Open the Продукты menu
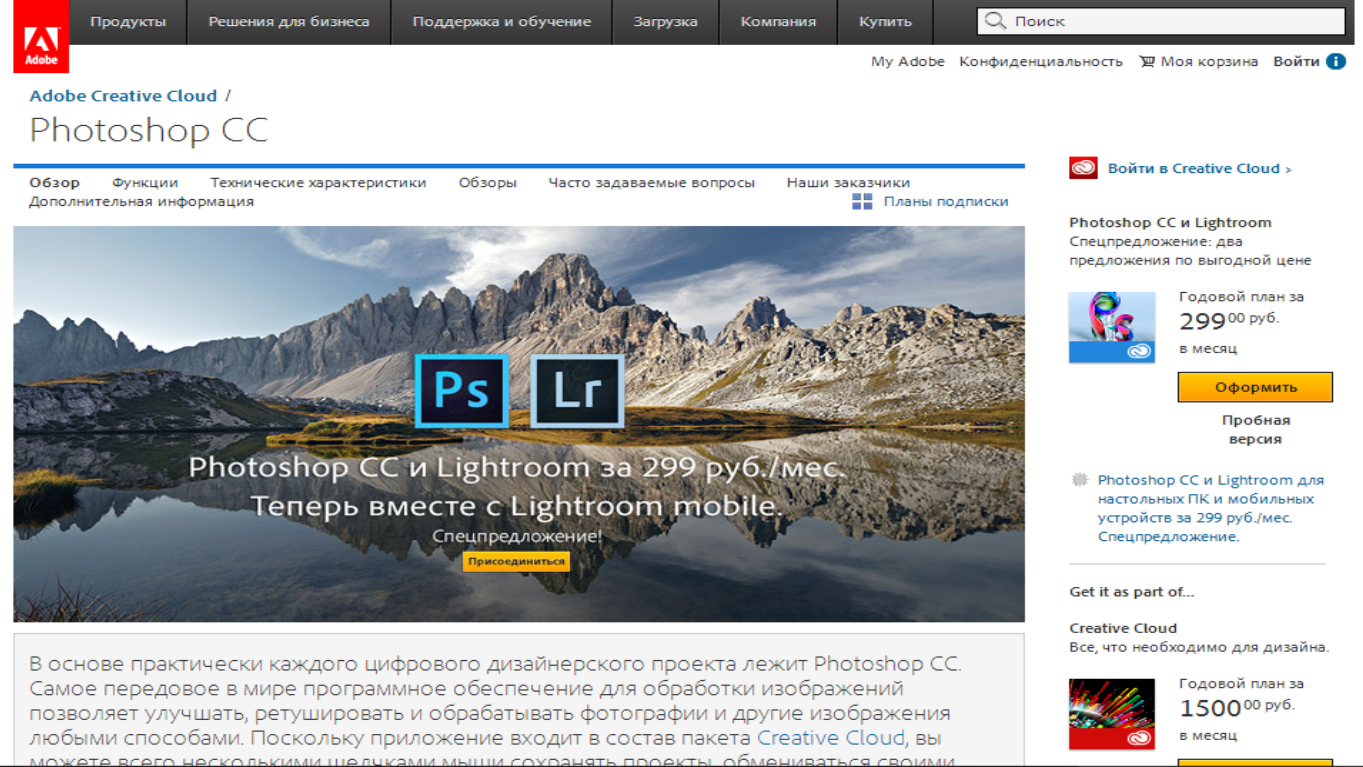 click(128, 22)
